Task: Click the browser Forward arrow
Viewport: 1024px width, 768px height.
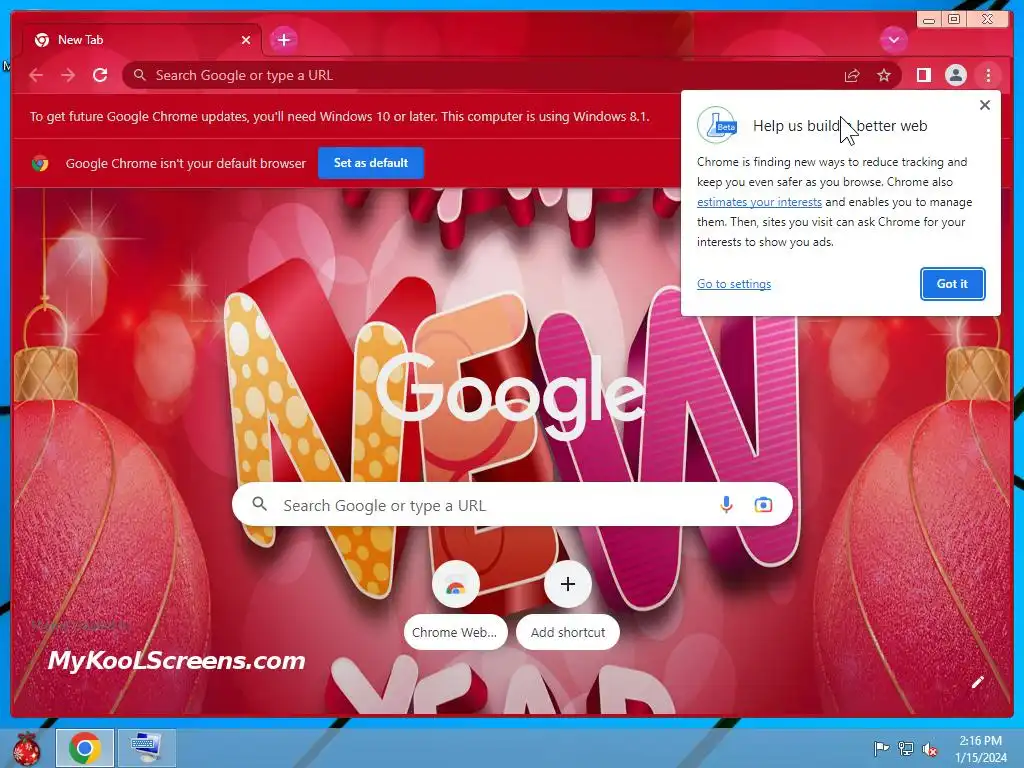Action: [x=68, y=75]
